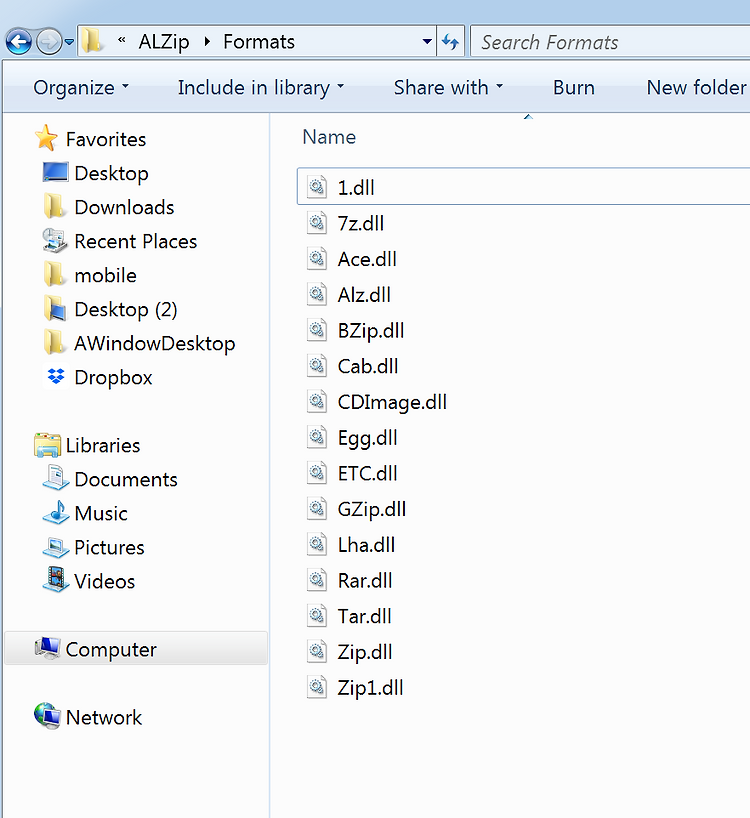Select the Lha.dll file icon
The width and height of the screenshot is (750, 818).
[317, 544]
